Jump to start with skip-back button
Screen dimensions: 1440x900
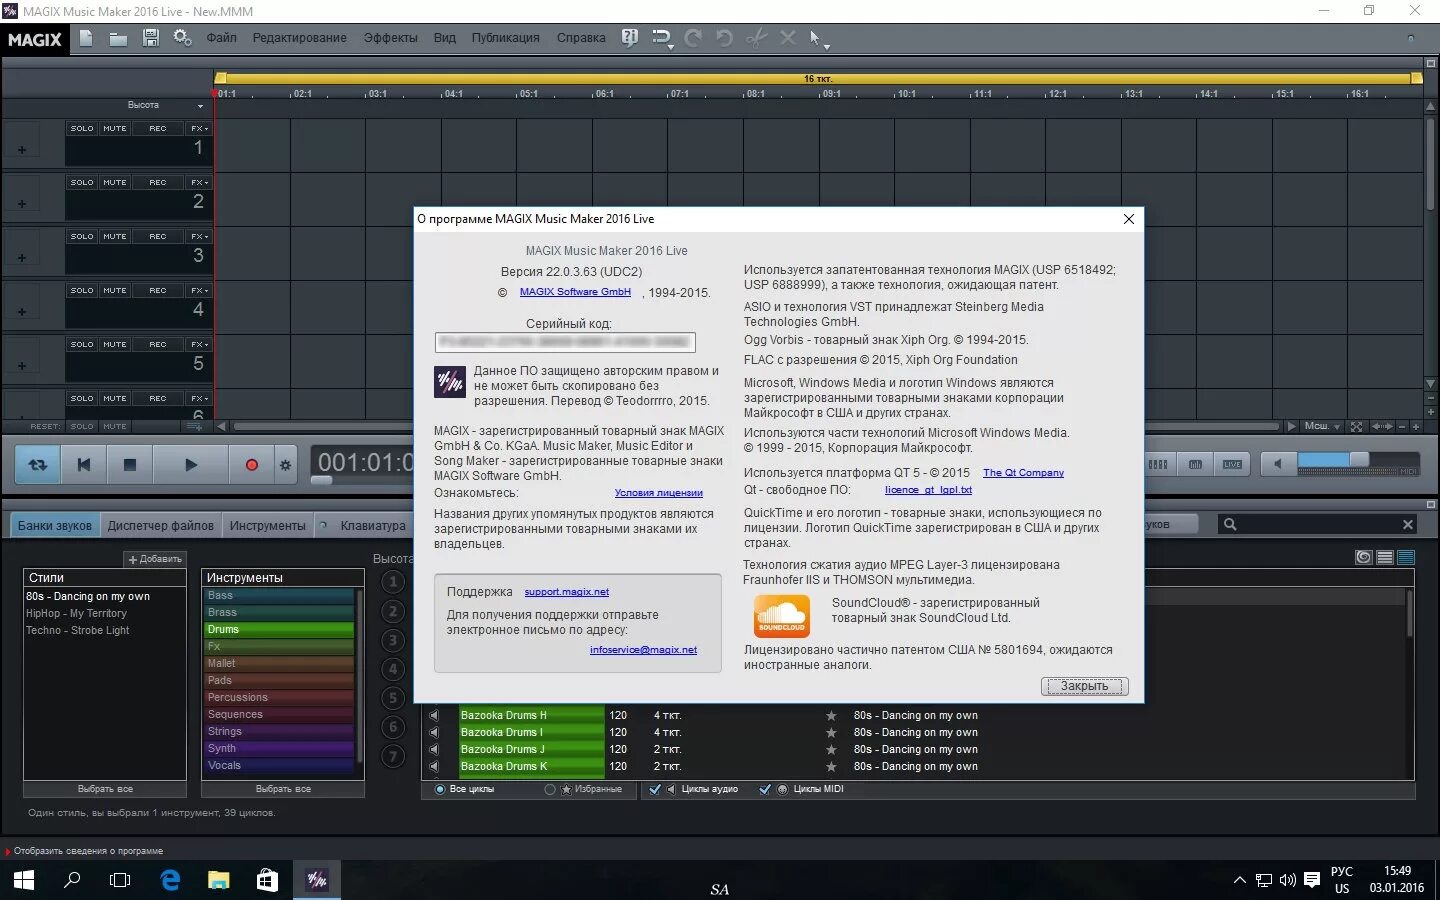(84, 465)
